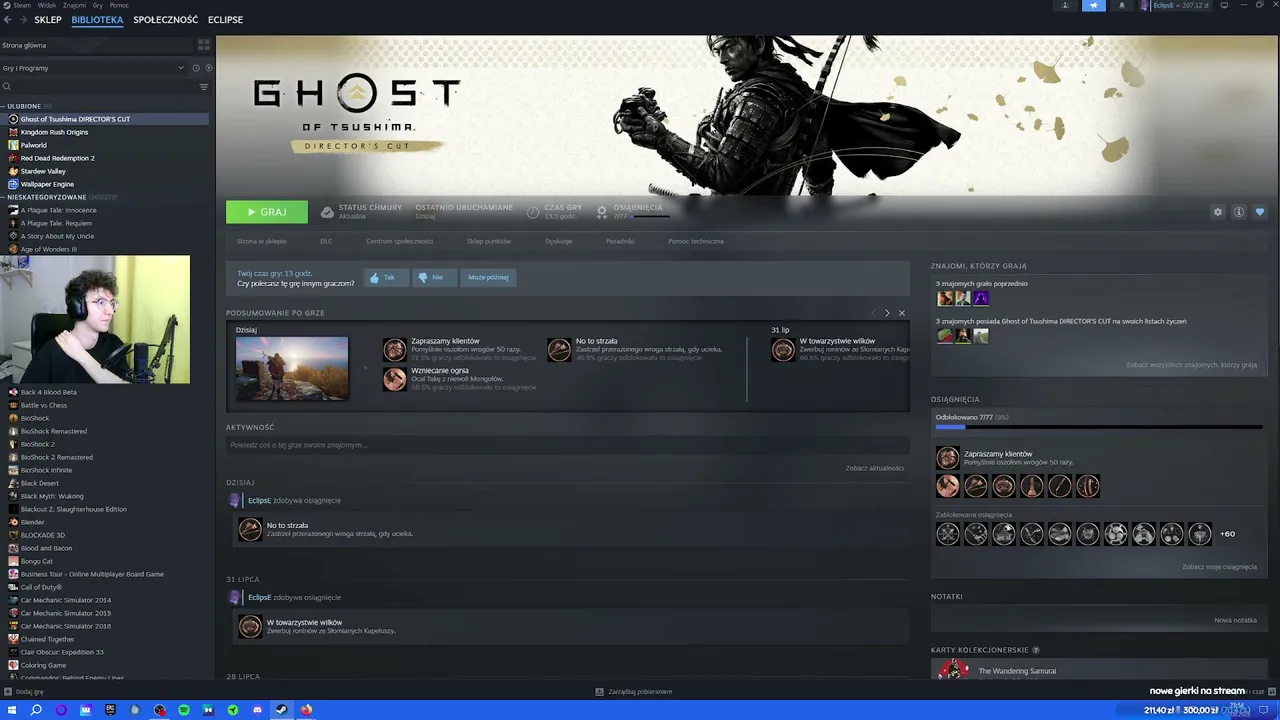This screenshot has width=1280, height=720.
Task: Click the 'No to strzała' achievement icon in summary
Action: [559, 349]
